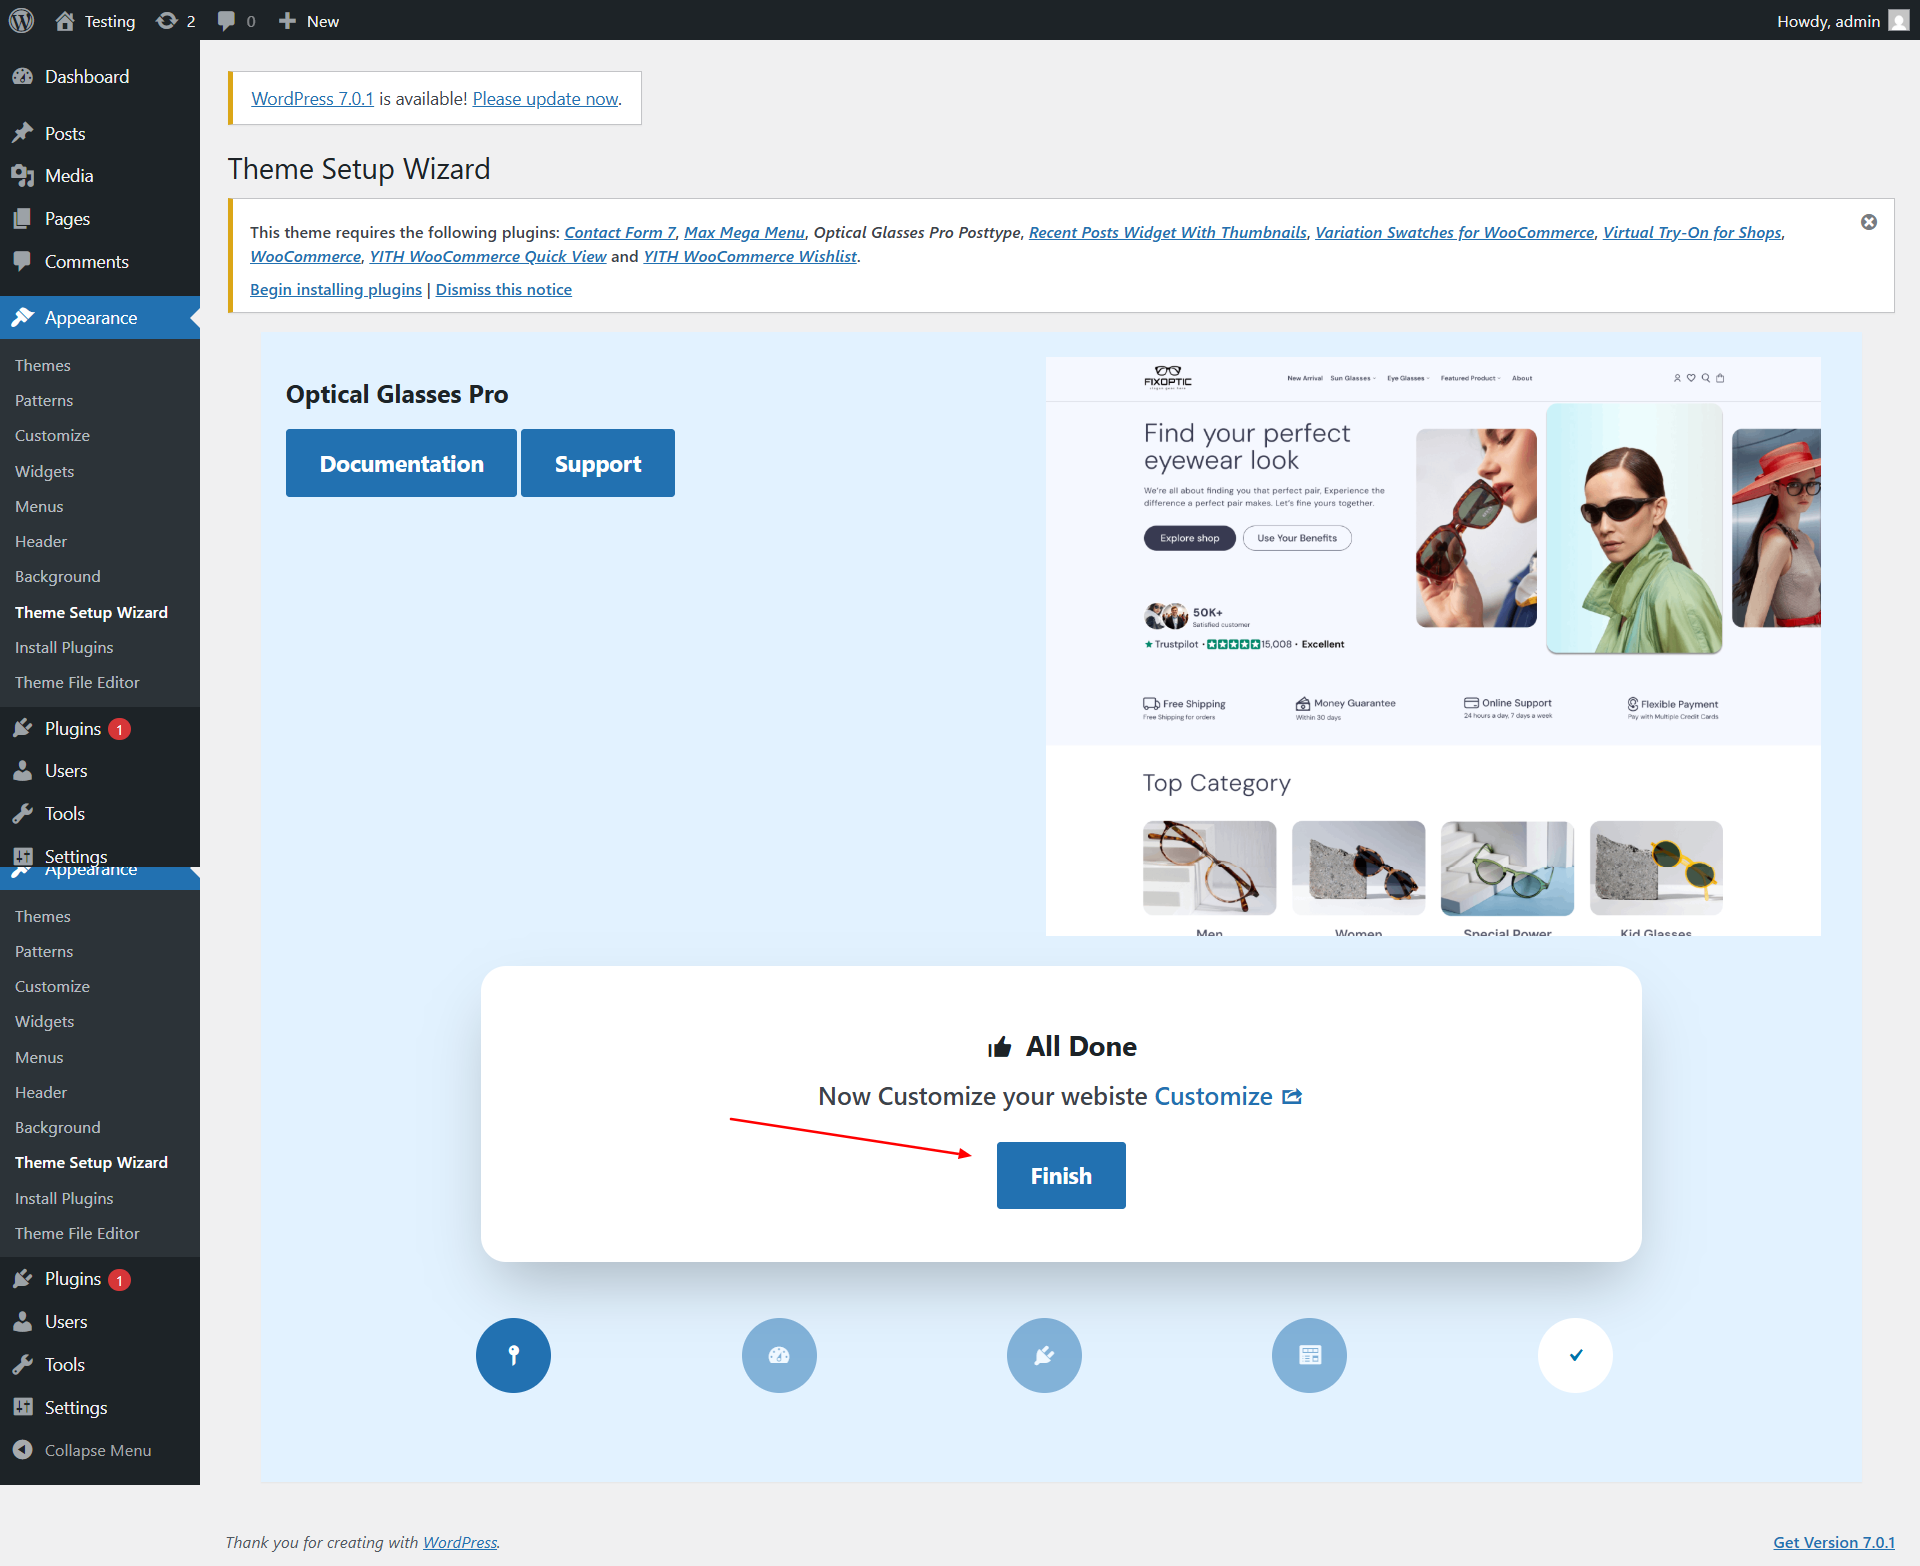Select the first wizard step key icon
1920x1566 pixels.
click(x=513, y=1355)
